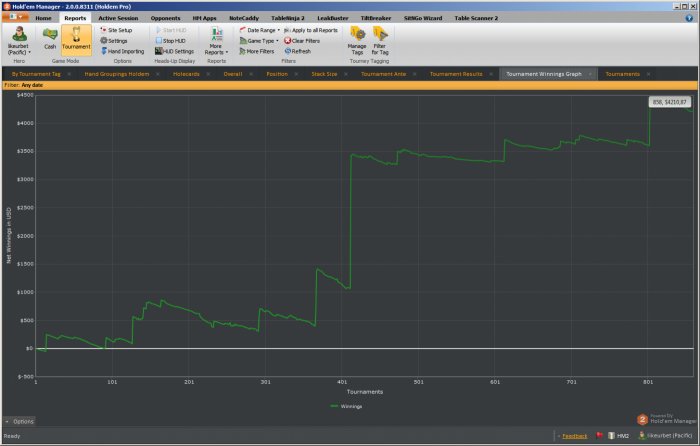Viewport: 700px width, 446px height.
Task: Select the Tournament game mode
Action: [76, 39]
